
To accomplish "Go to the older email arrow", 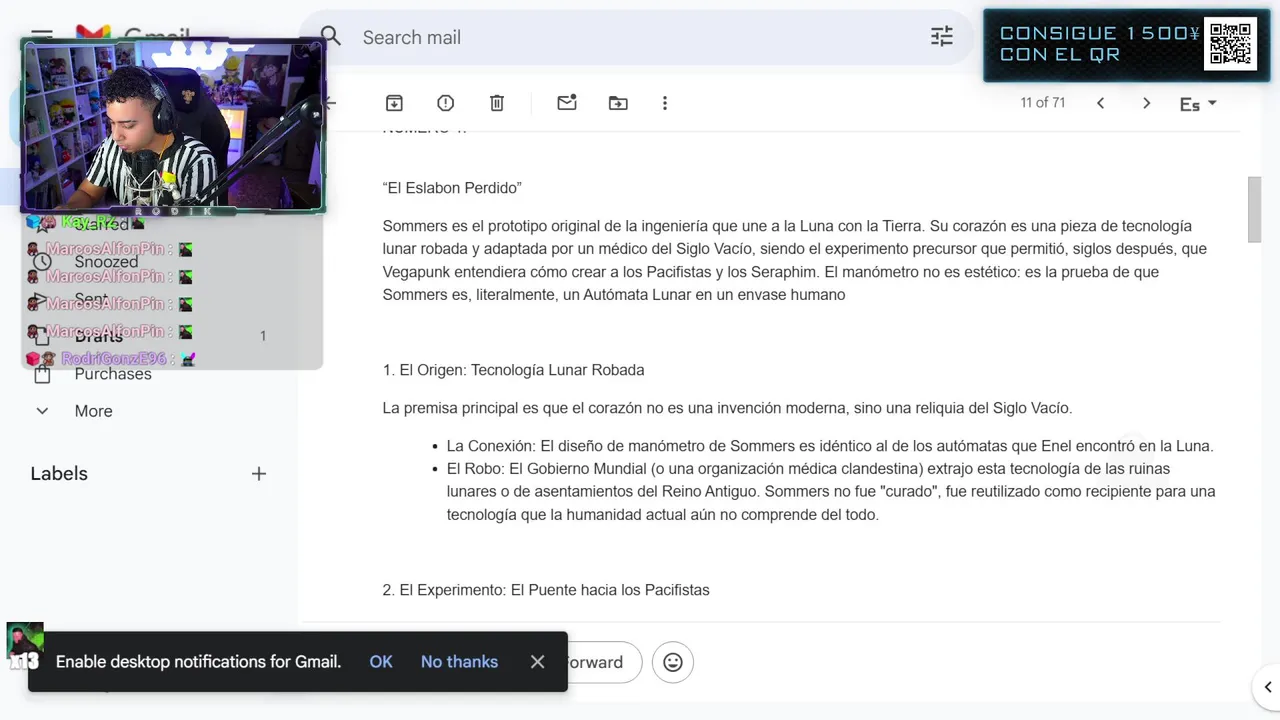I will point(1146,103).
